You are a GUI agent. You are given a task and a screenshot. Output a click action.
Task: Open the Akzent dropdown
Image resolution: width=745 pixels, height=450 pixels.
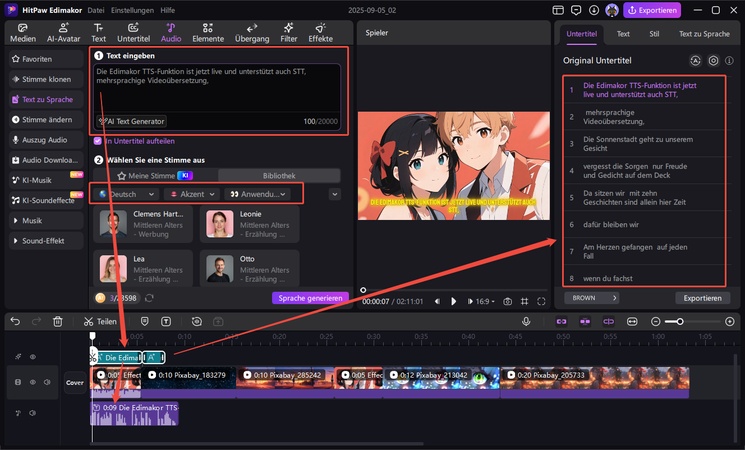192,194
